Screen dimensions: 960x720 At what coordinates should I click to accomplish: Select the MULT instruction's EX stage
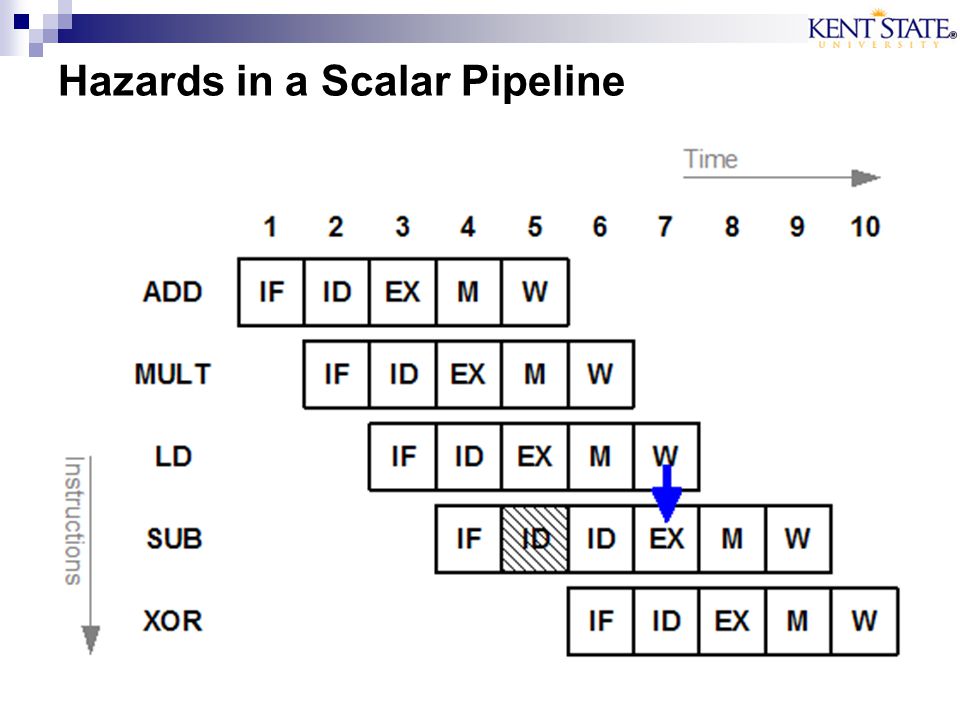click(x=468, y=374)
